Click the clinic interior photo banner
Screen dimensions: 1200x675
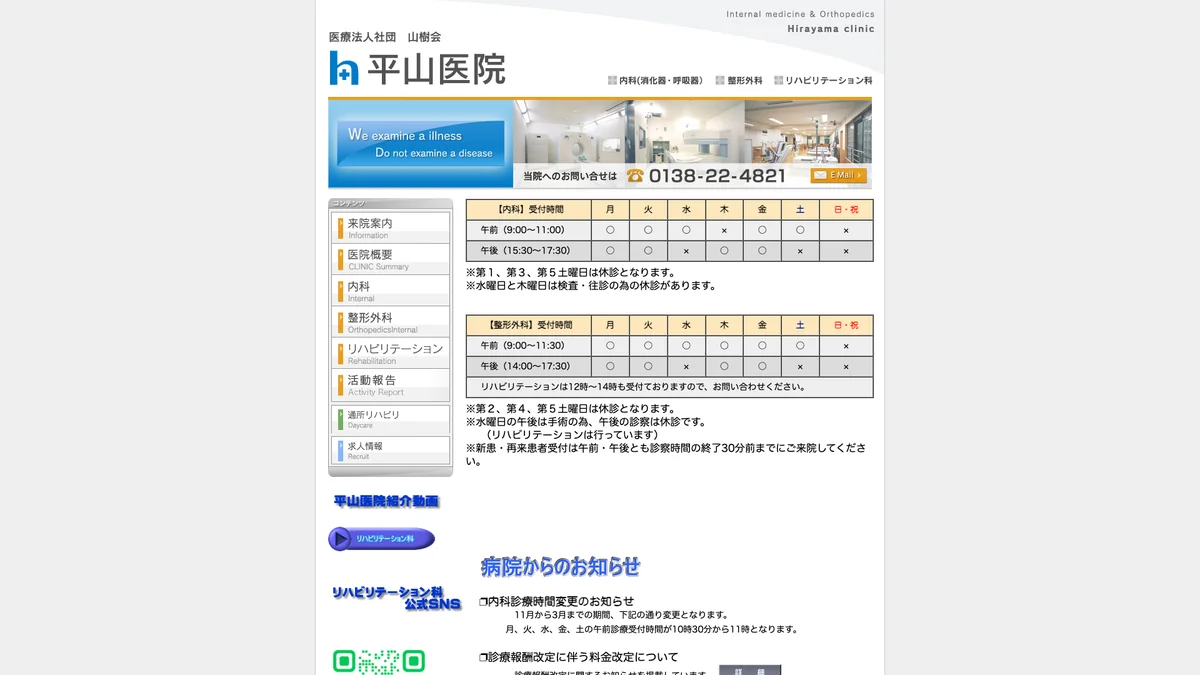pos(692,131)
